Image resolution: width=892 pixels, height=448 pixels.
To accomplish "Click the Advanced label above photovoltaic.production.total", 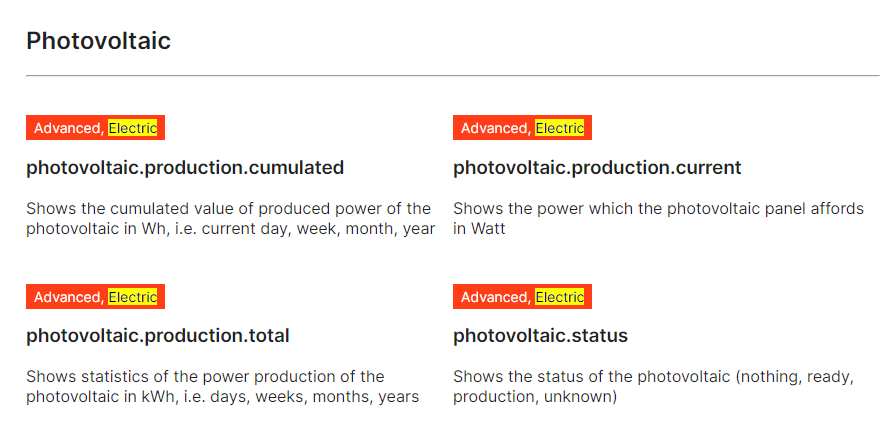I will pos(67,297).
